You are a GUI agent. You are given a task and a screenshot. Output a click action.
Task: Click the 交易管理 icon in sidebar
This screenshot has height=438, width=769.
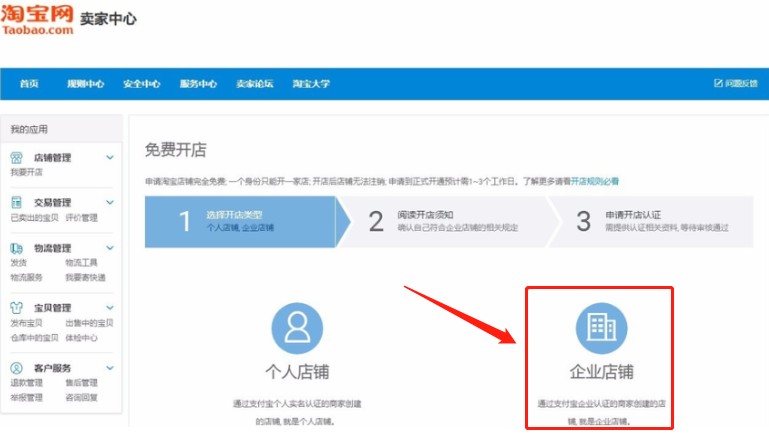tap(16, 203)
